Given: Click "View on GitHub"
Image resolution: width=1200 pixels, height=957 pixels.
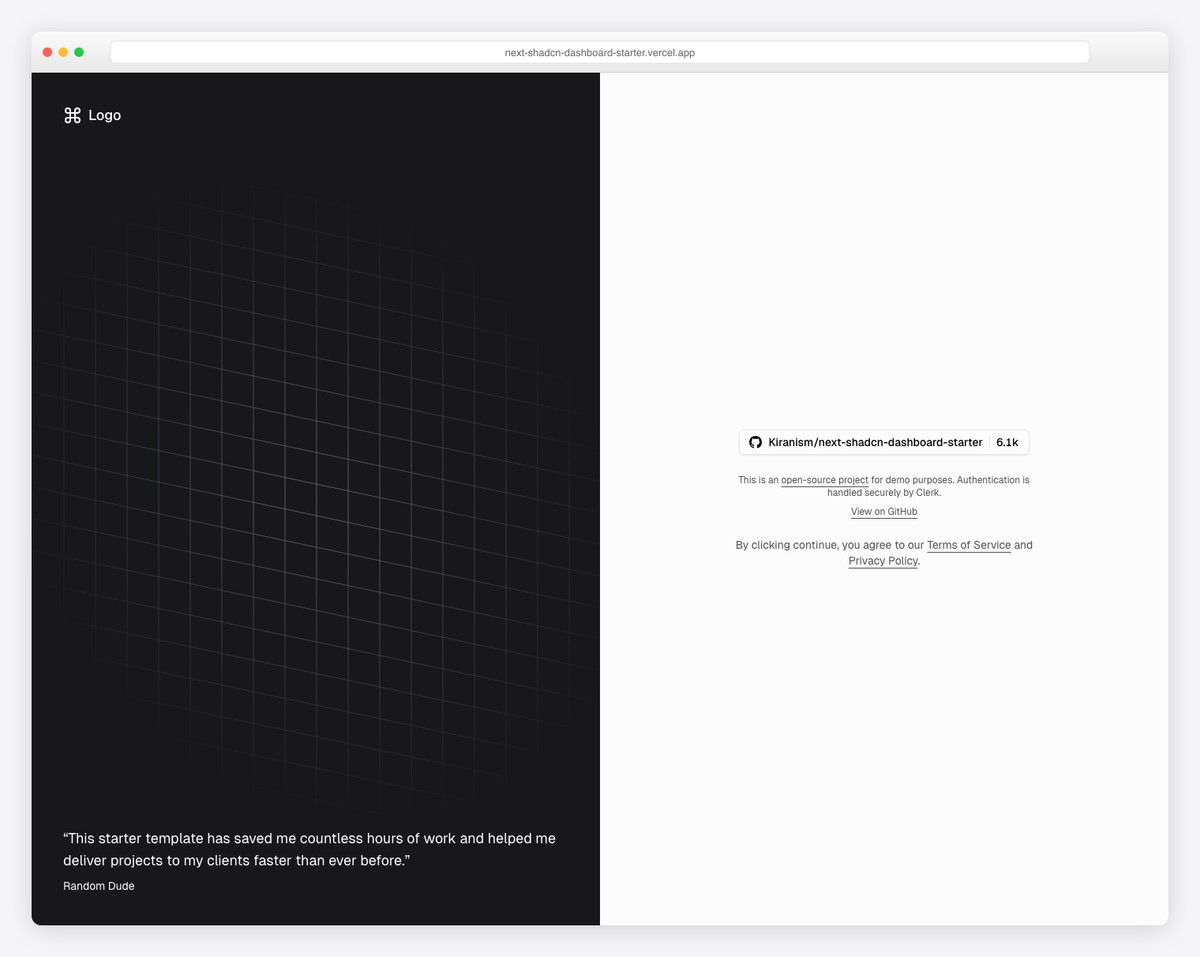Looking at the screenshot, I should pyautogui.click(x=883, y=511).
